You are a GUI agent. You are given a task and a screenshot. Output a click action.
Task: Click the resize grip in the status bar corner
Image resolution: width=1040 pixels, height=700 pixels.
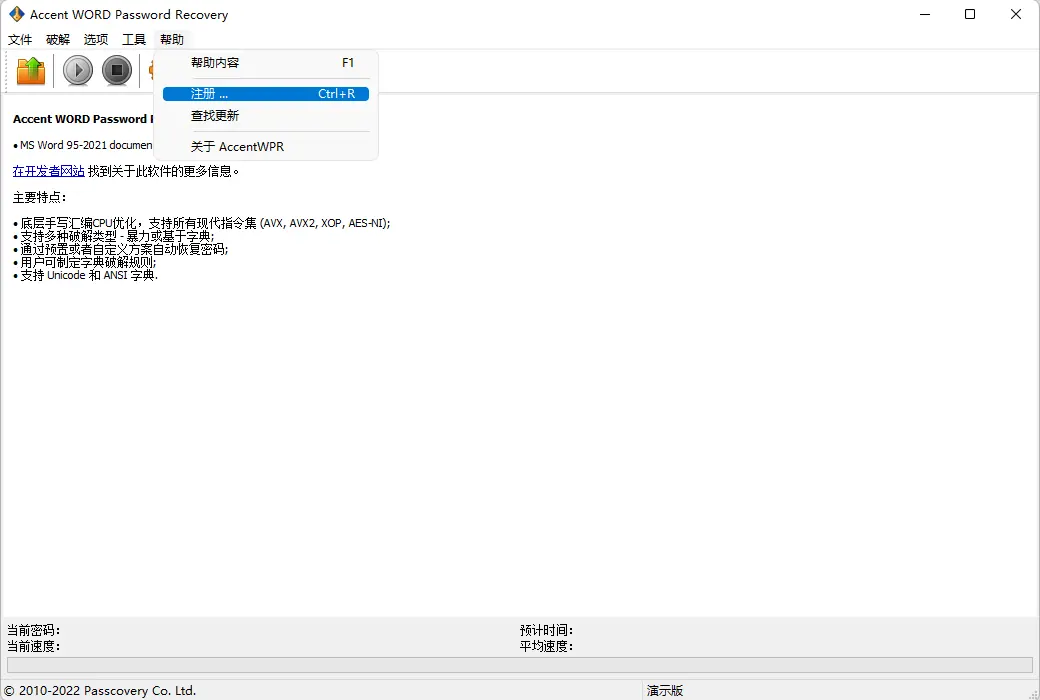tap(1033, 694)
